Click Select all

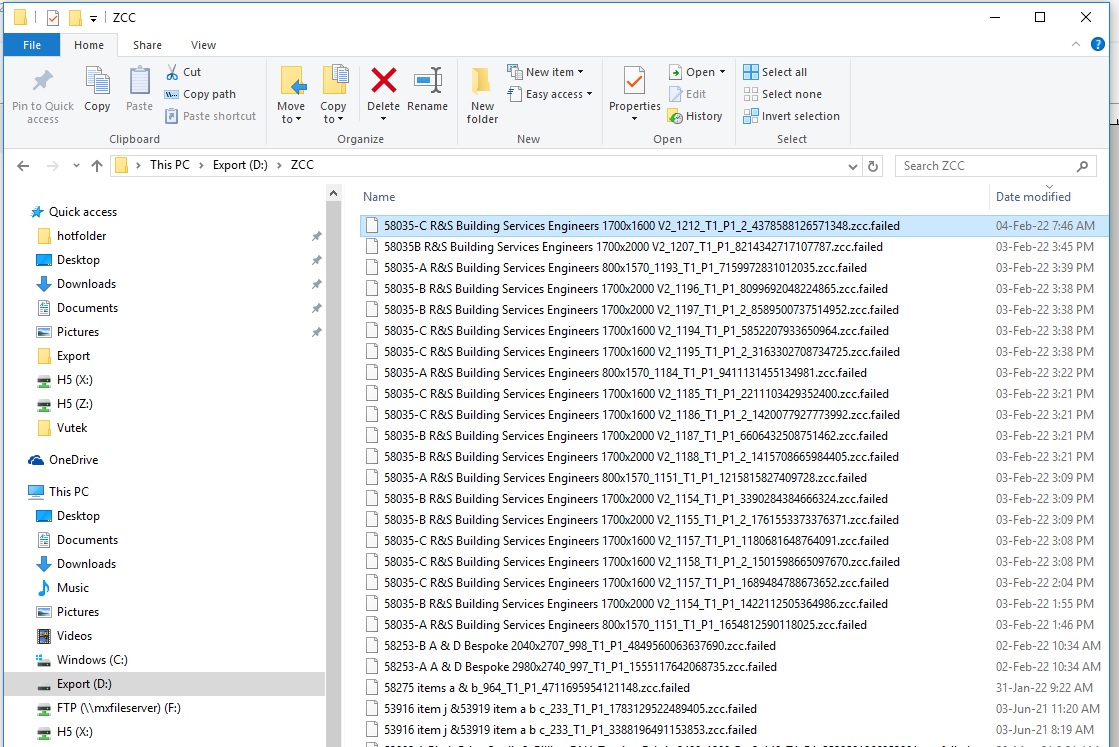[775, 72]
